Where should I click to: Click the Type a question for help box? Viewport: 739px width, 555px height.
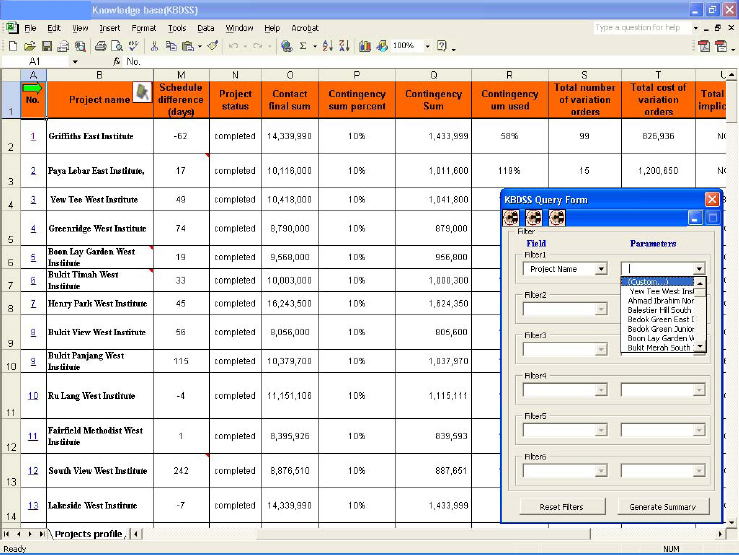tap(642, 27)
